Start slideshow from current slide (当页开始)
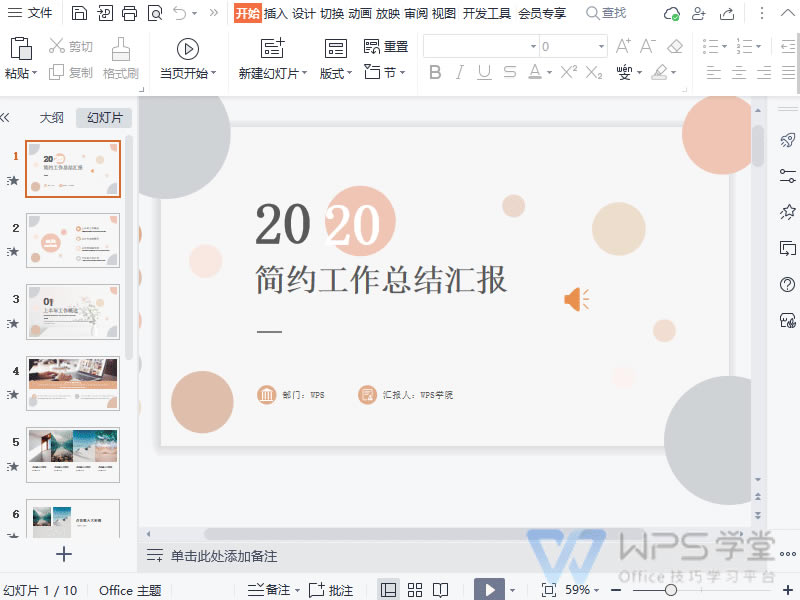Screen dimensions: 800x600 [188, 57]
